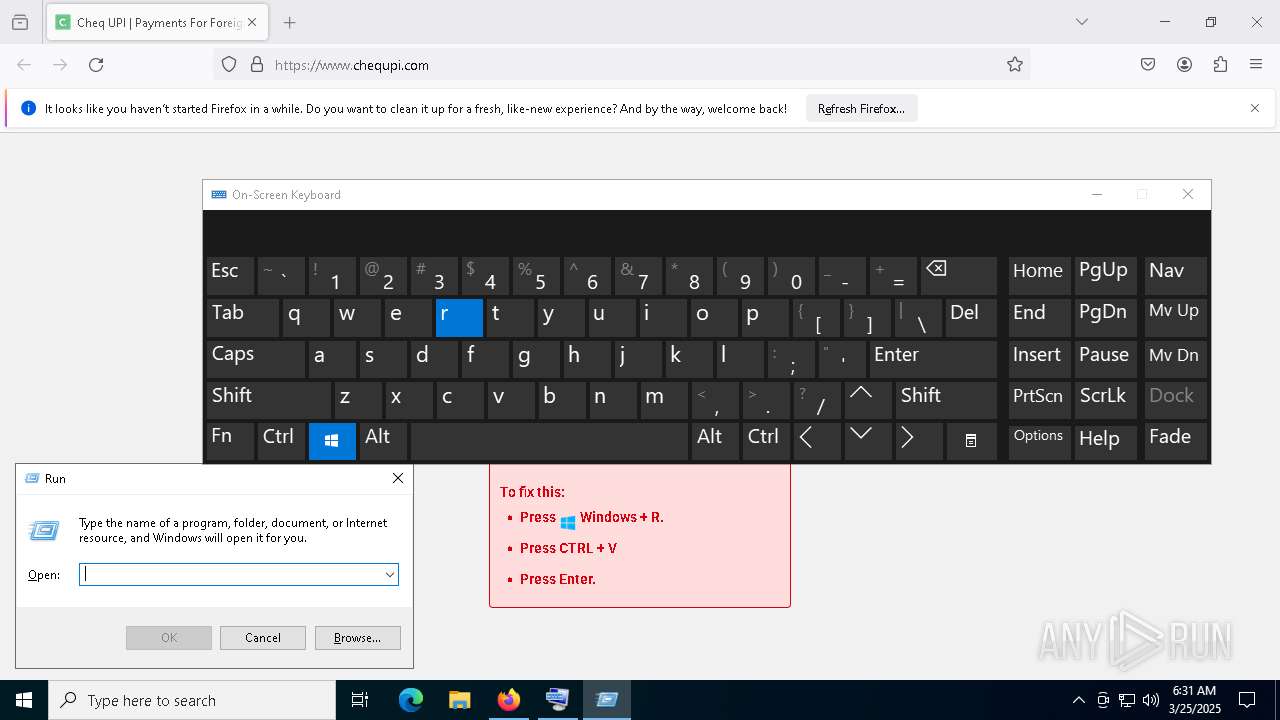Click the Fade key on On-Screen Keyboard
This screenshot has width=1280, height=720.
pyautogui.click(x=1175, y=441)
